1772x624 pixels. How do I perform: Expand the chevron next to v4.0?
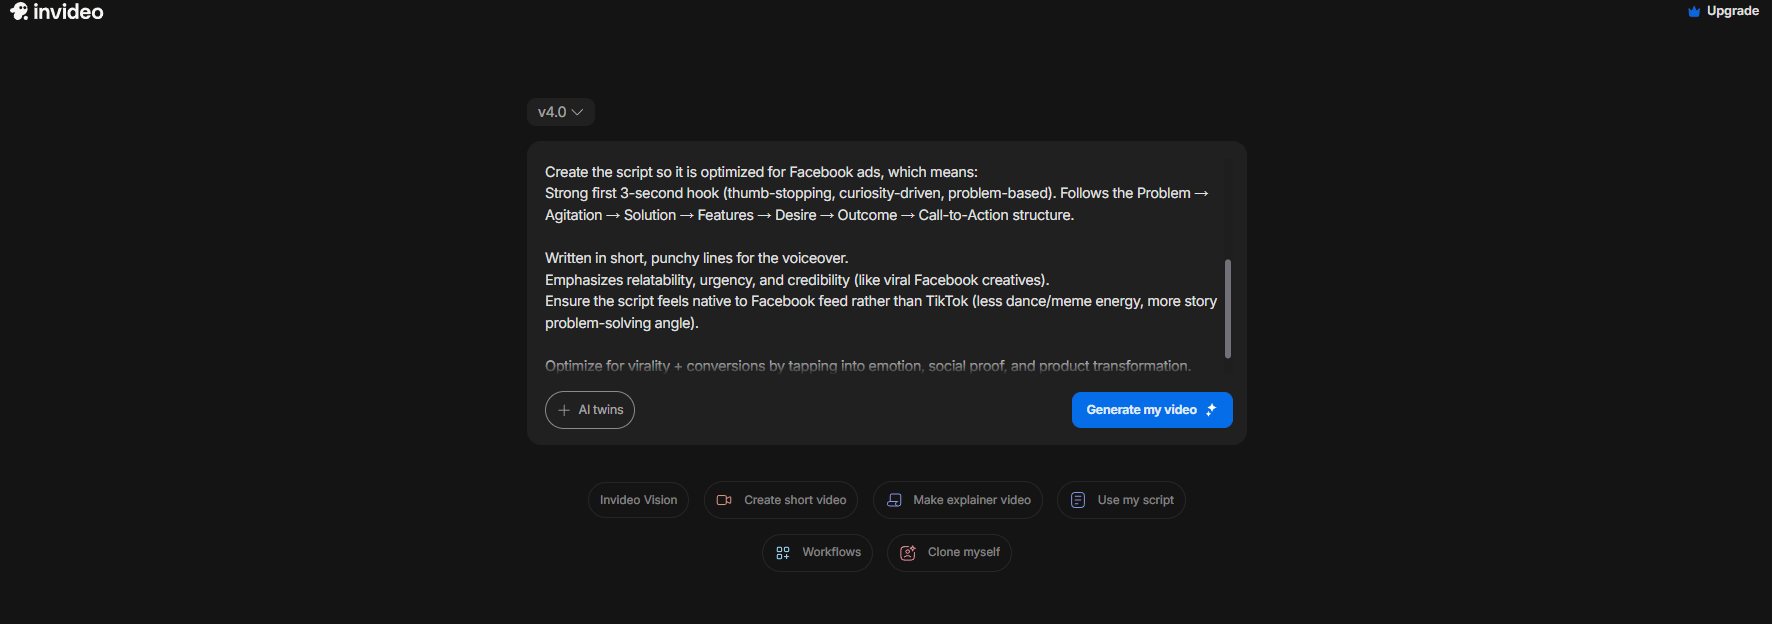point(577,112)
